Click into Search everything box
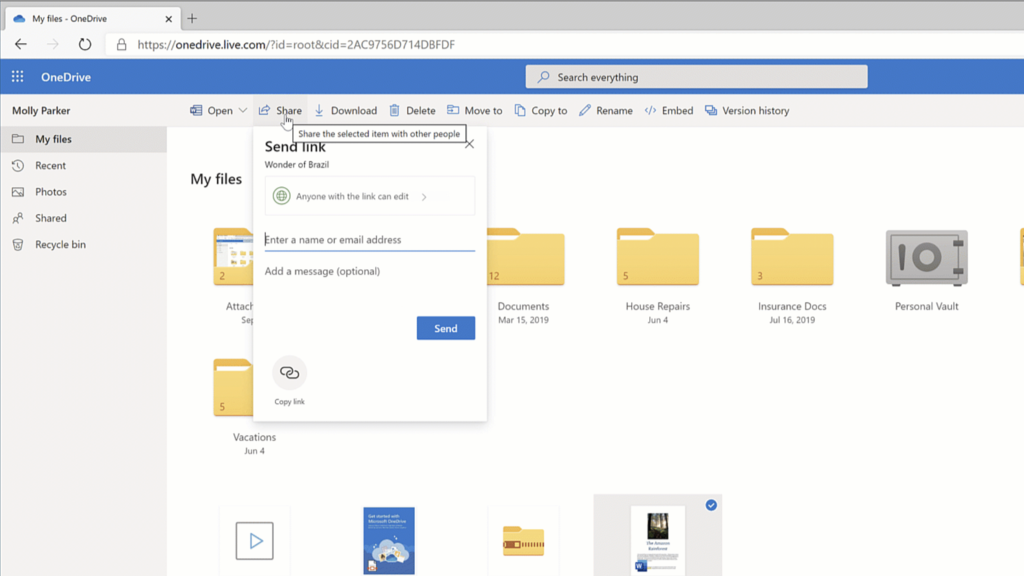1024x576 pixels. tap(696, 77)
